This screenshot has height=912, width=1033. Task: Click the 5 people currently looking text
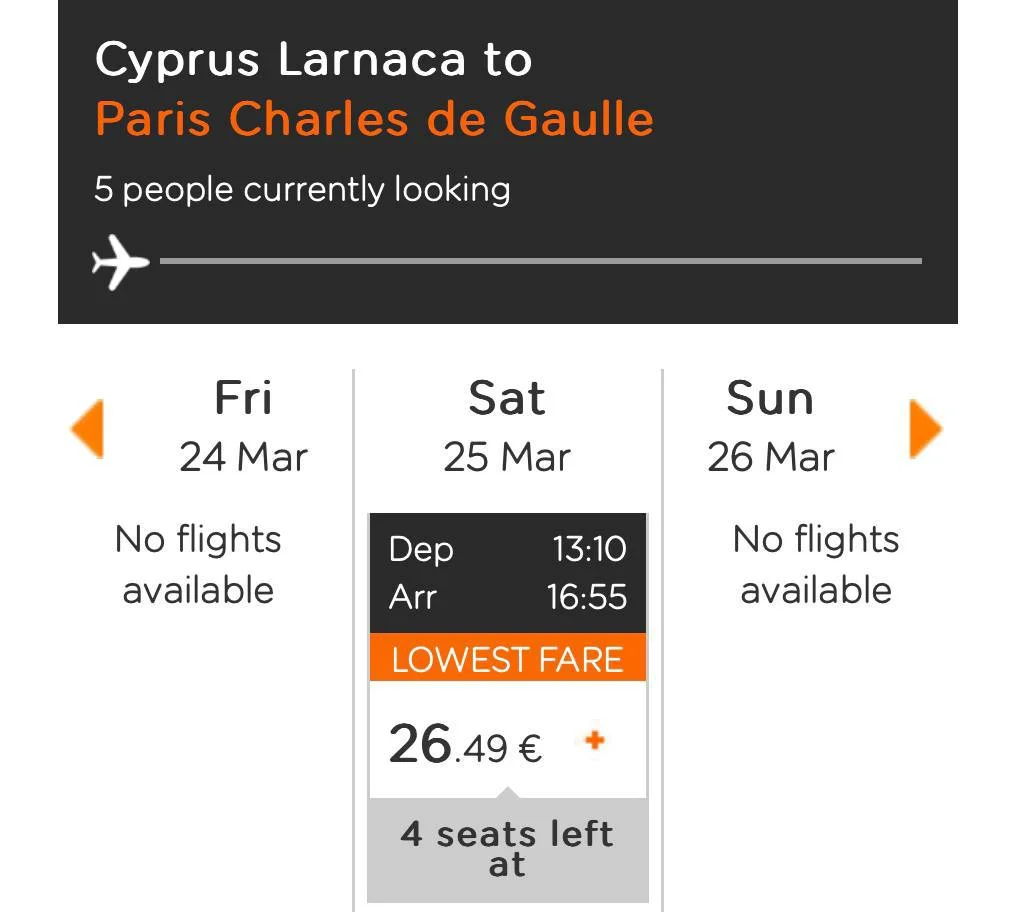click(302, 189)
